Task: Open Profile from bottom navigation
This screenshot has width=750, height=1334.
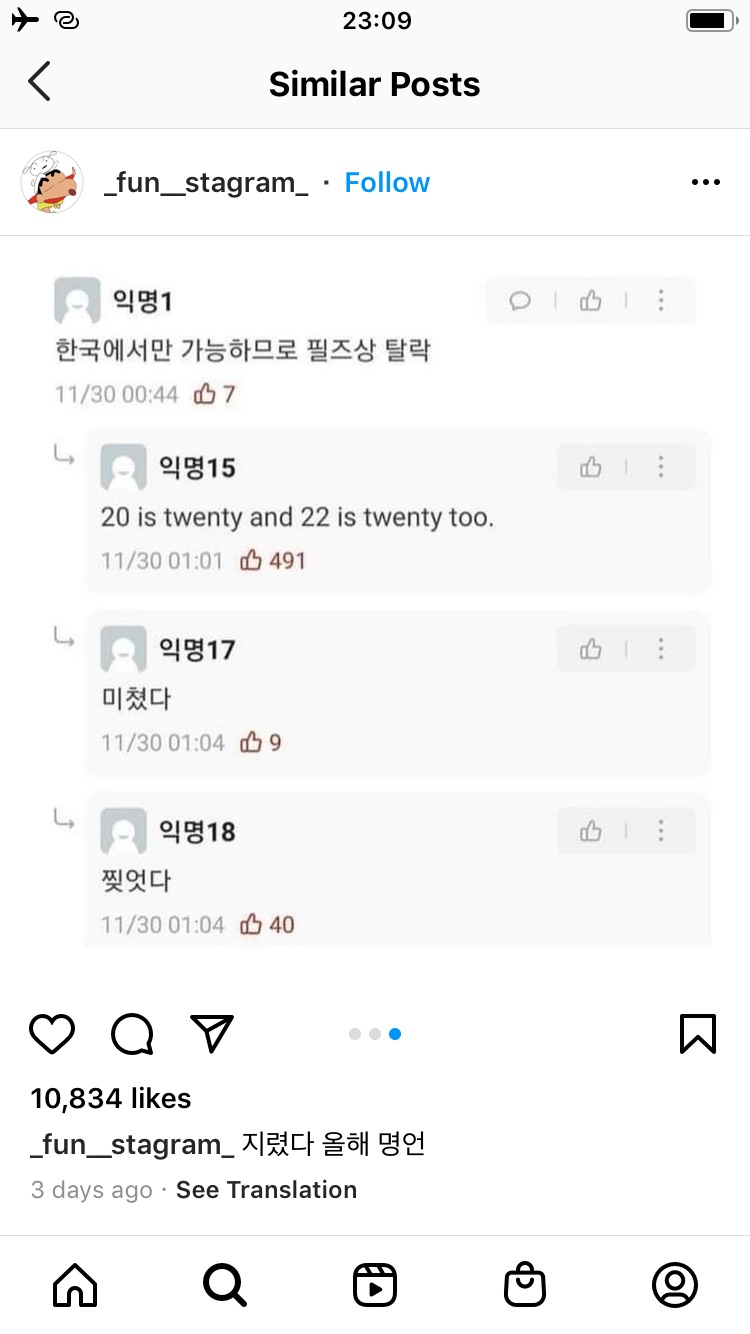Action: pyautogui.click(x=675, y=1284)
